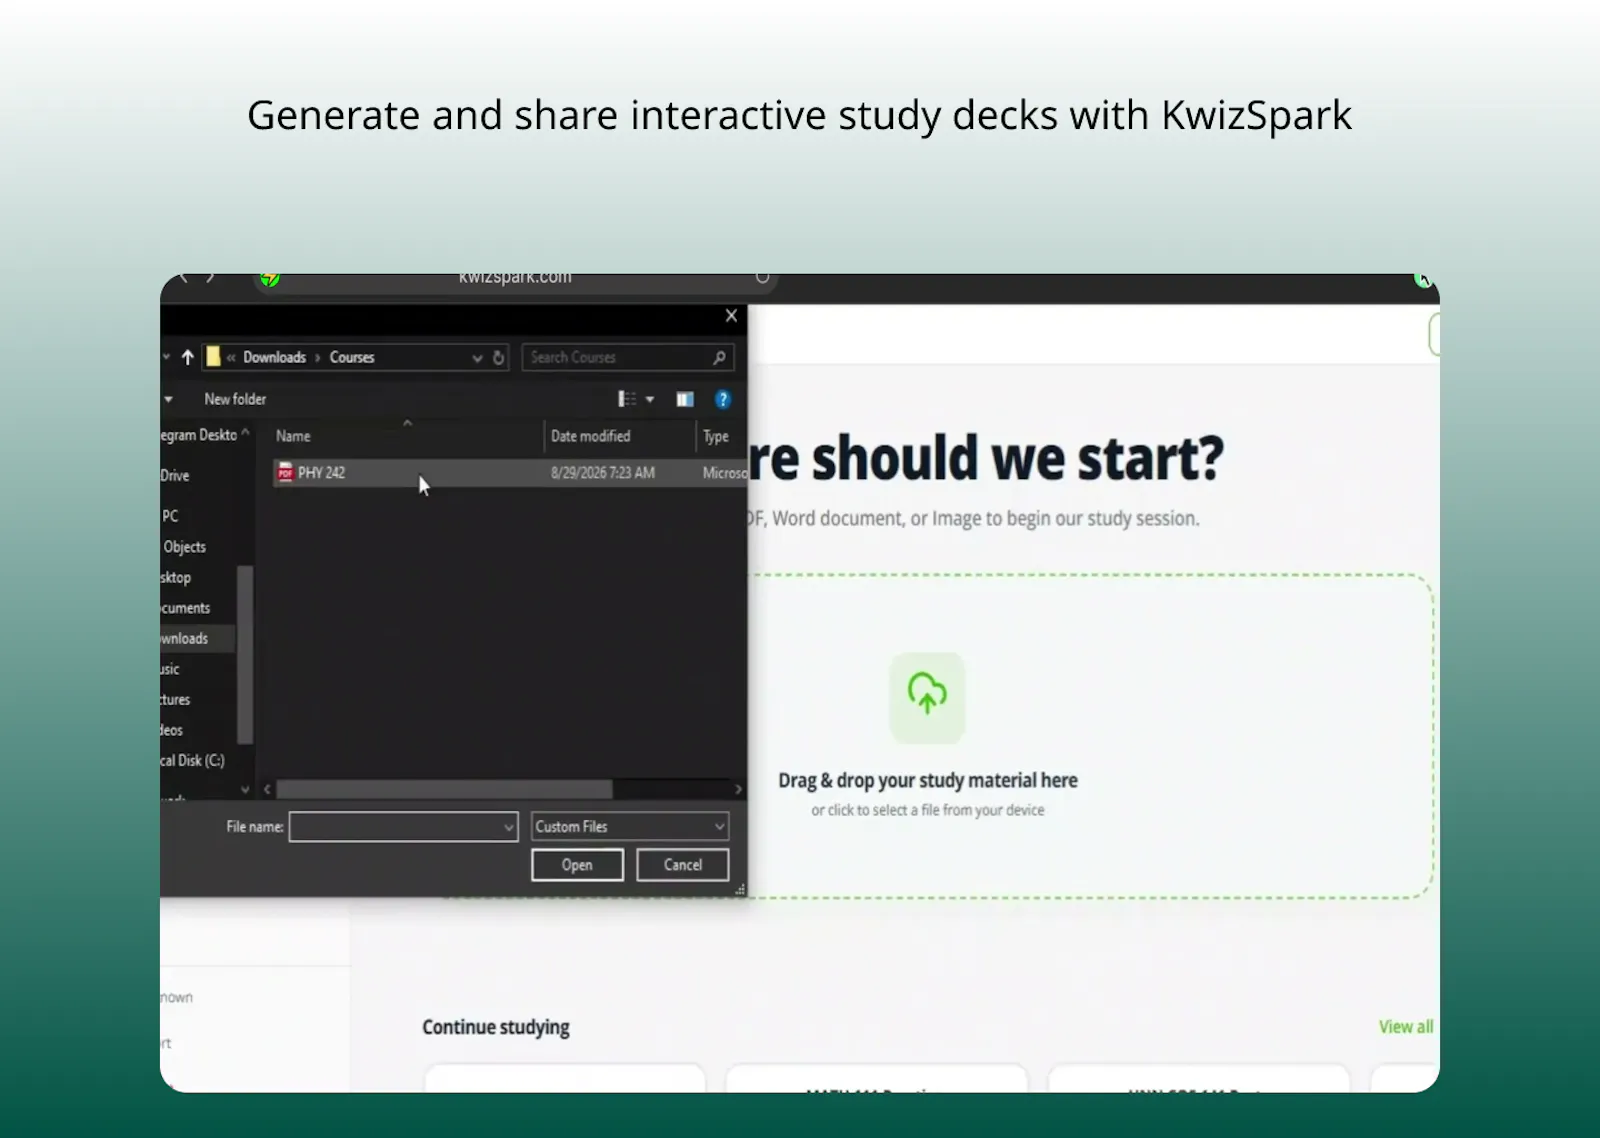This screenshot has width=1600, height=1138.
Task: Select Drive in the navigation pane
Action: tap(175, 475)
